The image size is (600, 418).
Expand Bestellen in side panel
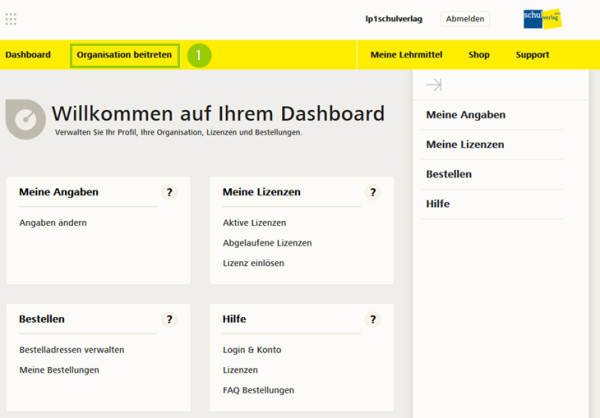[x=449, y=174]
